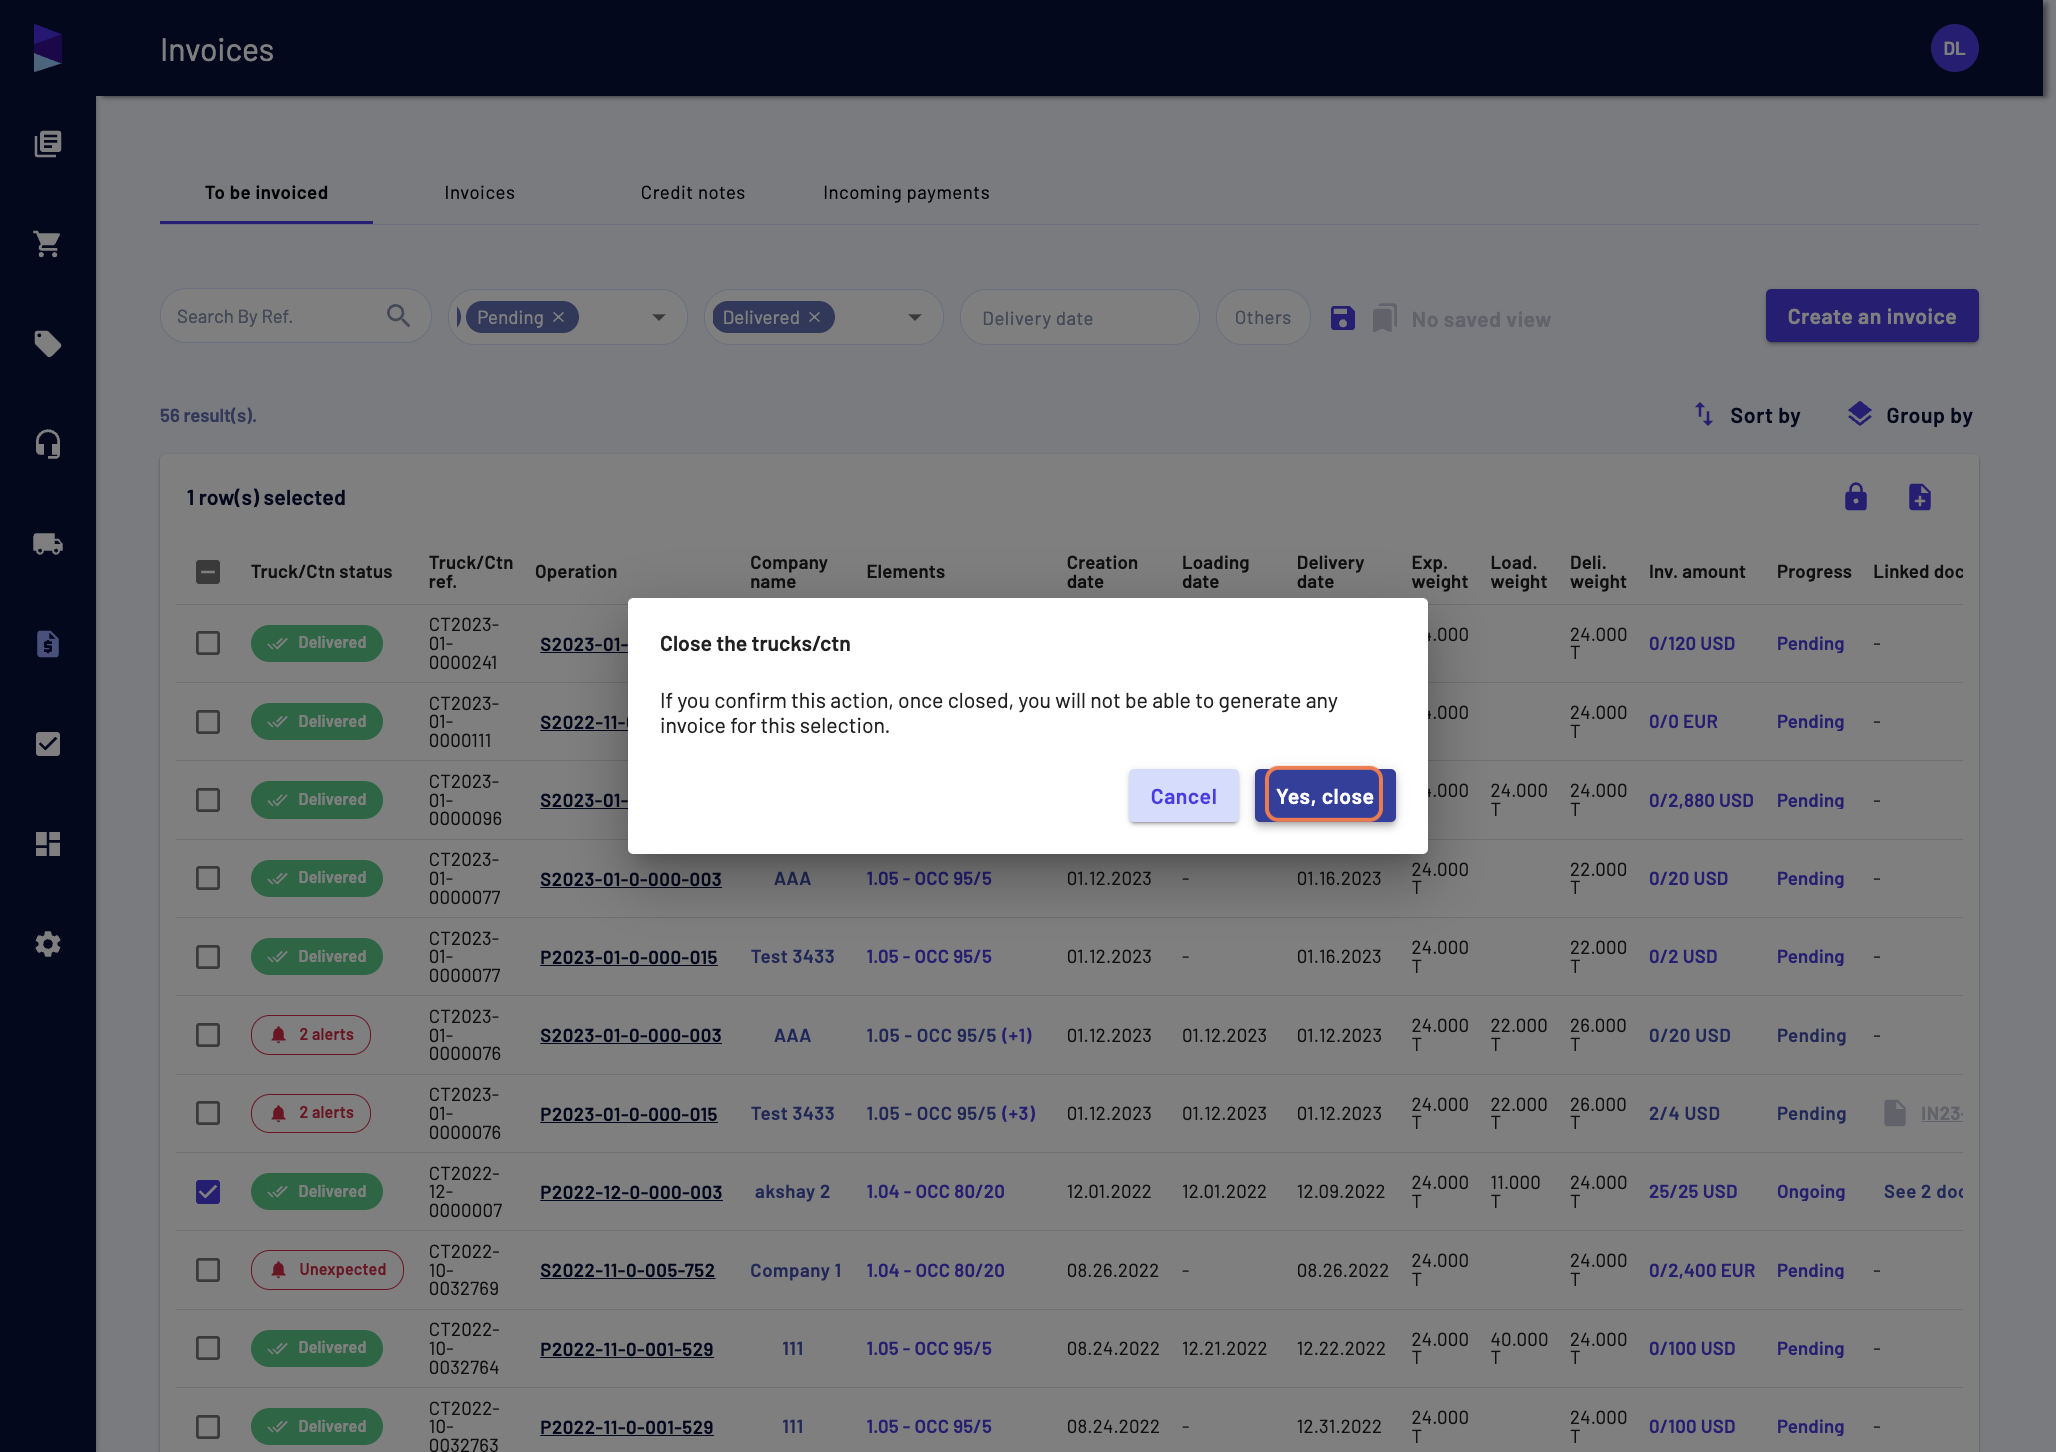This screenshot has width=2056, height=1452.
Task: Click the saved views bookmark icon
Action: point(1385,318)
